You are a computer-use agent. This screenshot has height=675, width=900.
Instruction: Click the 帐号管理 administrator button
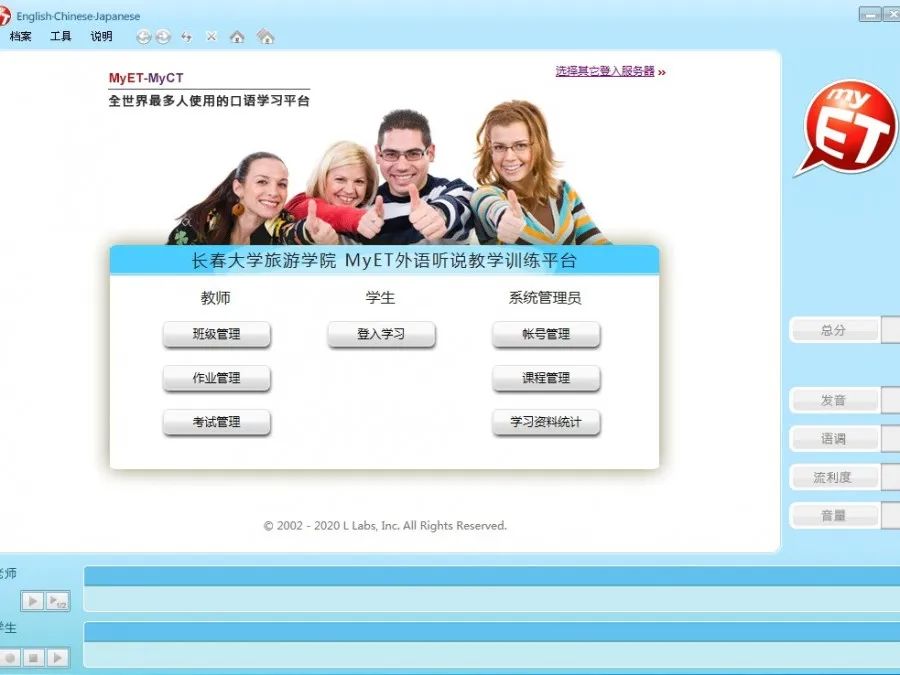coord(545,335)
